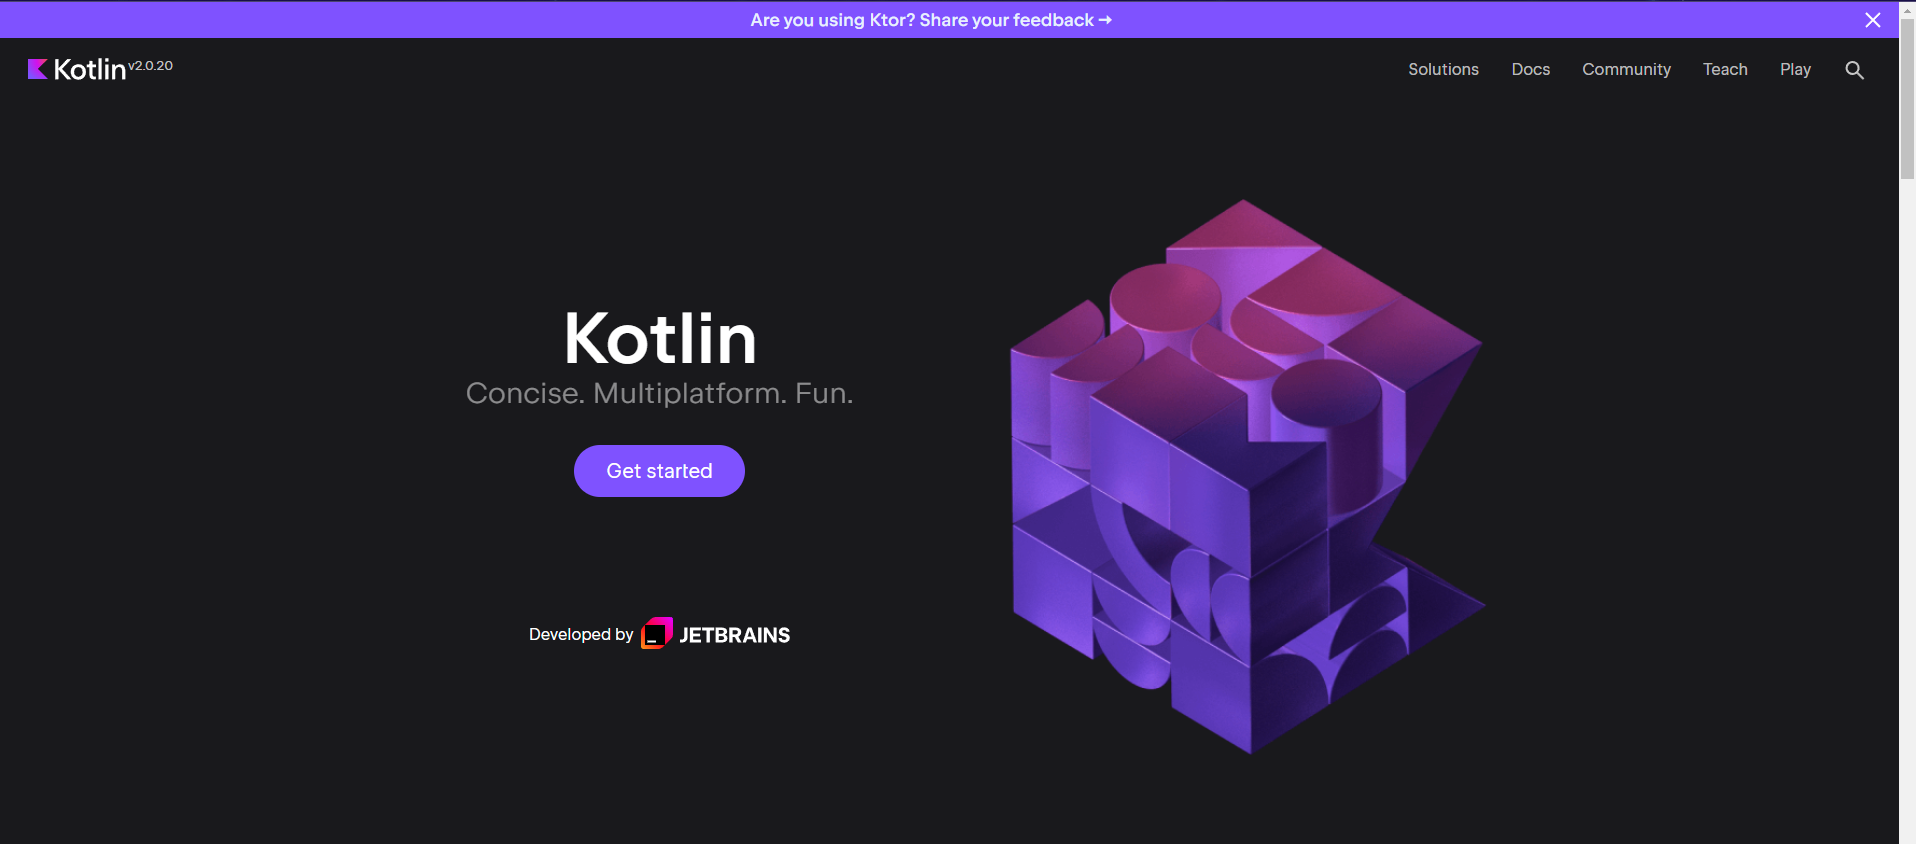Open the Play menu item
Screen dimensions: 1916x844
point(1795,69)
